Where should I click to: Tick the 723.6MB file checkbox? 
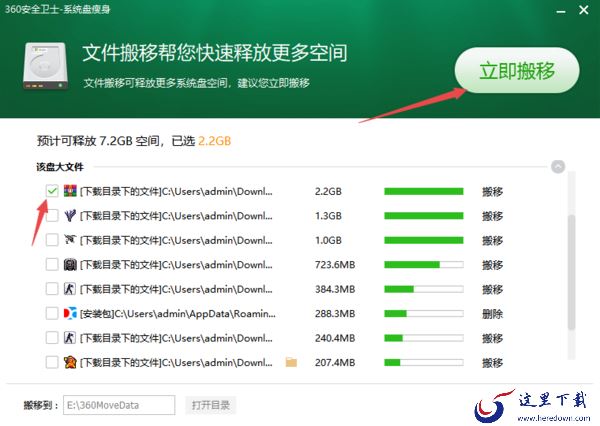click(x=52, y=264)
